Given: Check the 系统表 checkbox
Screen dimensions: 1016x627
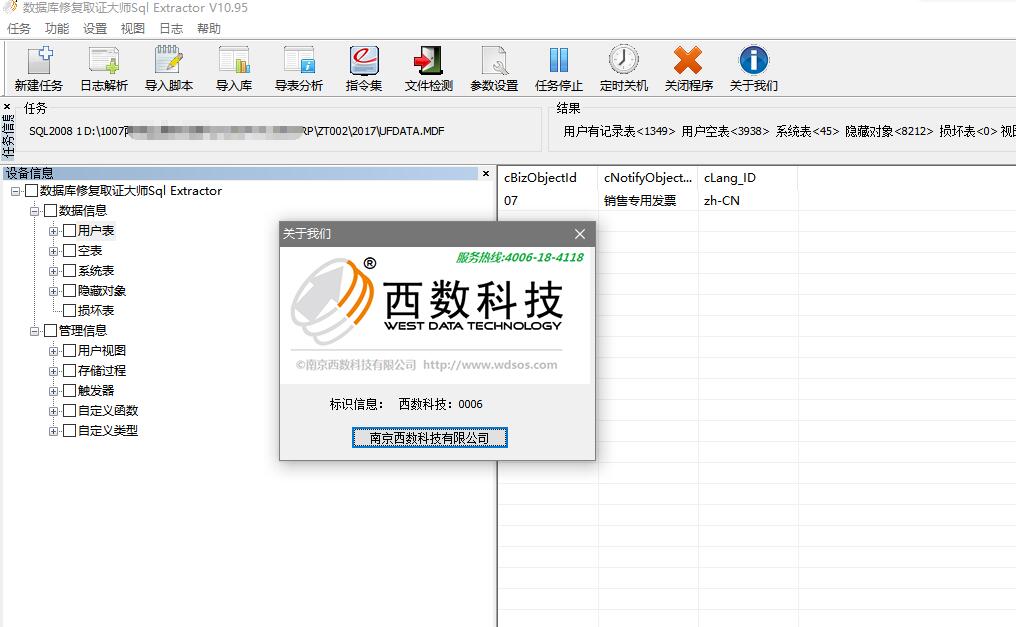Looking at the screenshot, I should tap(69, 271).
